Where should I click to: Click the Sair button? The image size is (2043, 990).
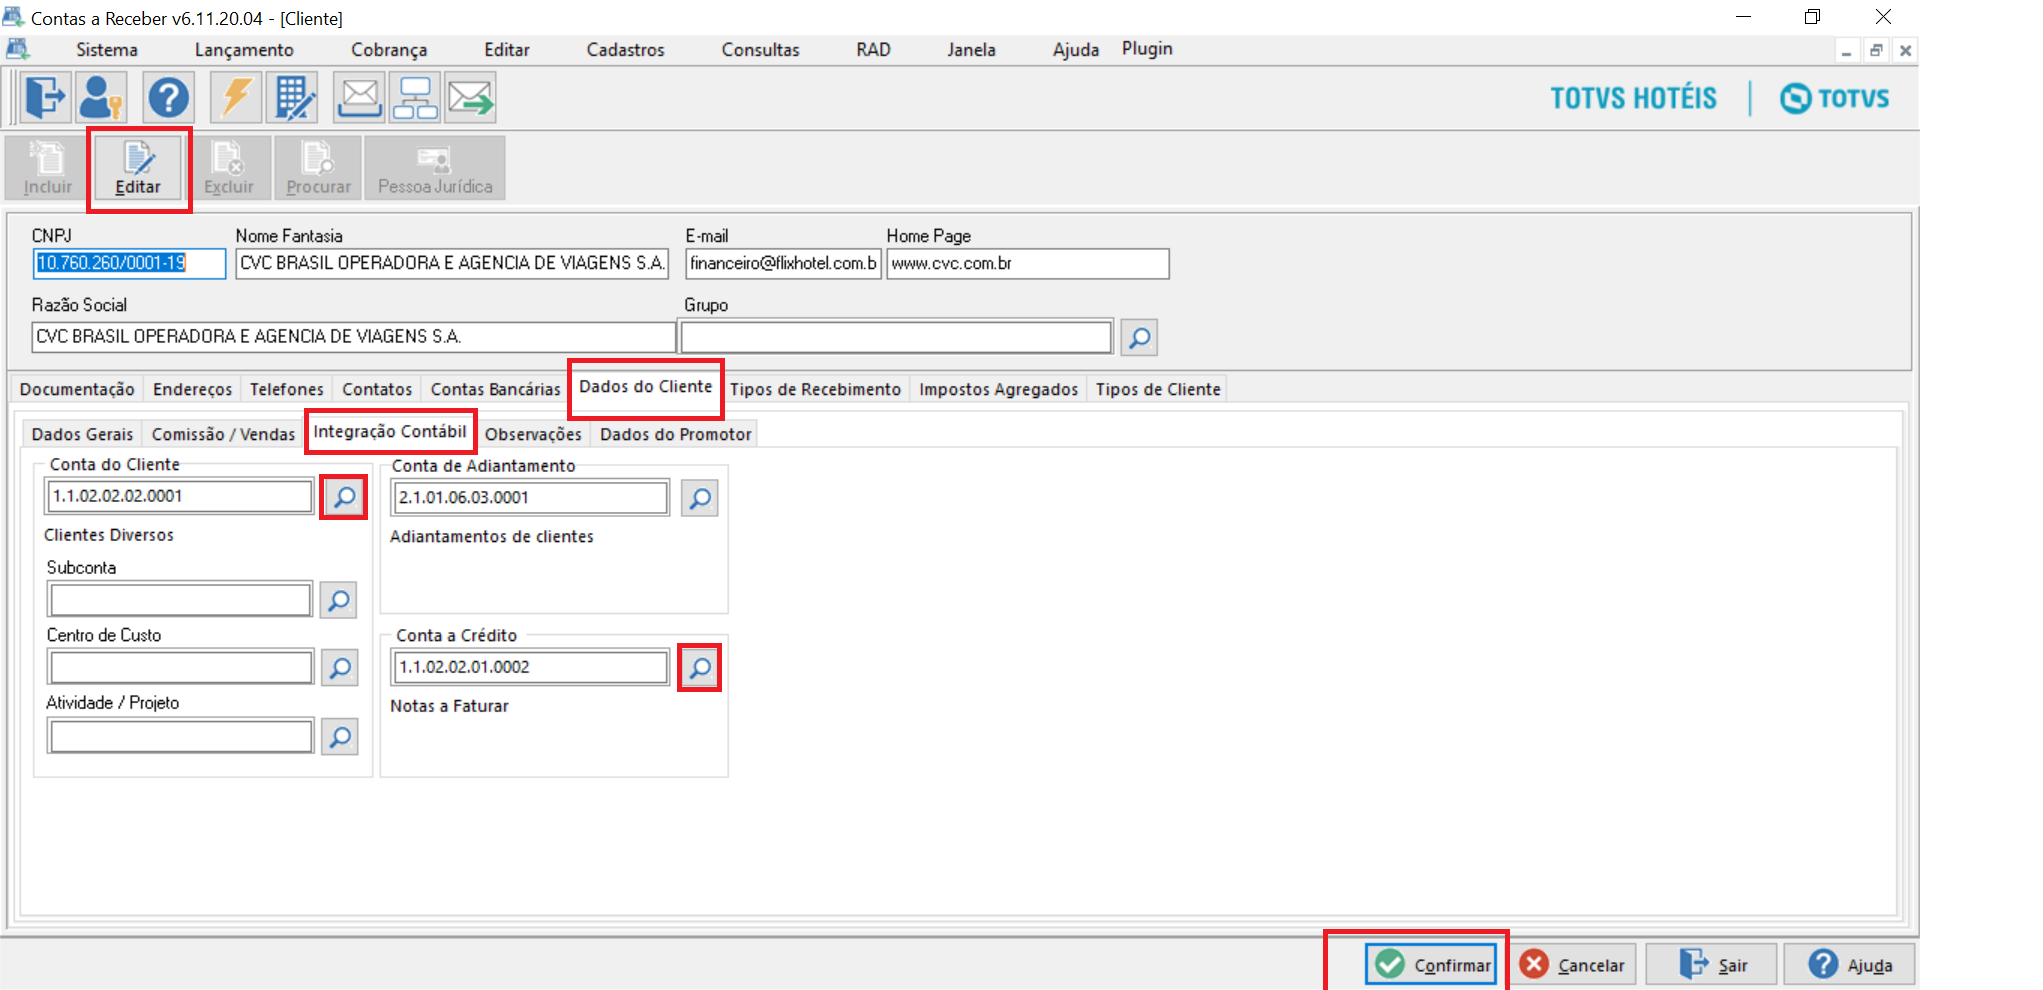(1711, 964)
